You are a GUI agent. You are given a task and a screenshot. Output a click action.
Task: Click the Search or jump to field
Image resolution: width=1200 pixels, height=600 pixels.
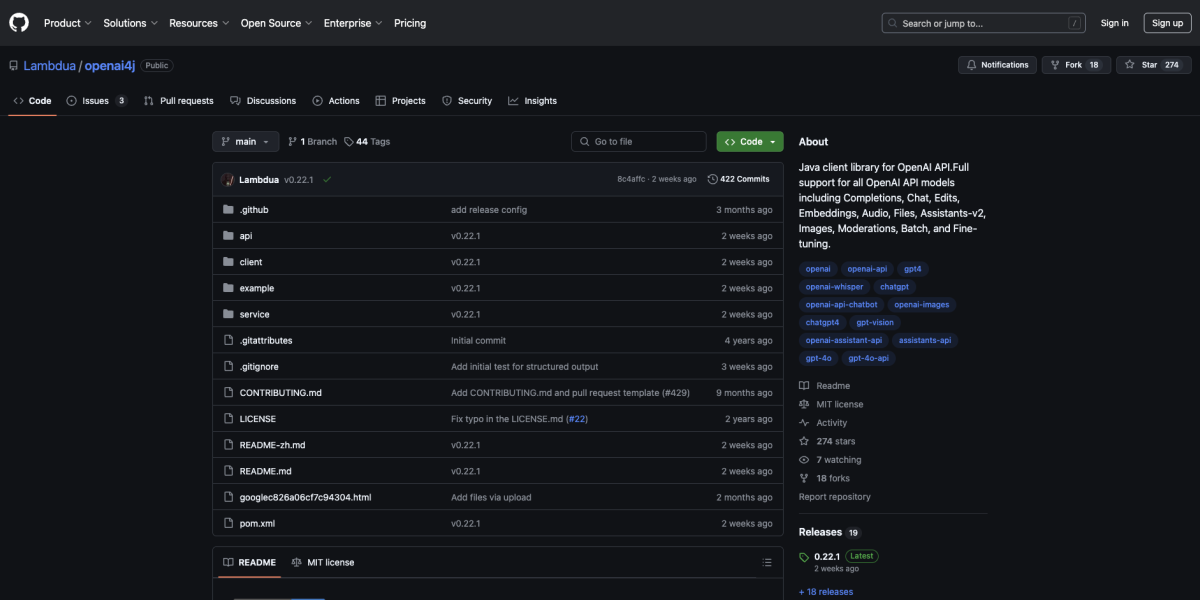tap(983, 22)
